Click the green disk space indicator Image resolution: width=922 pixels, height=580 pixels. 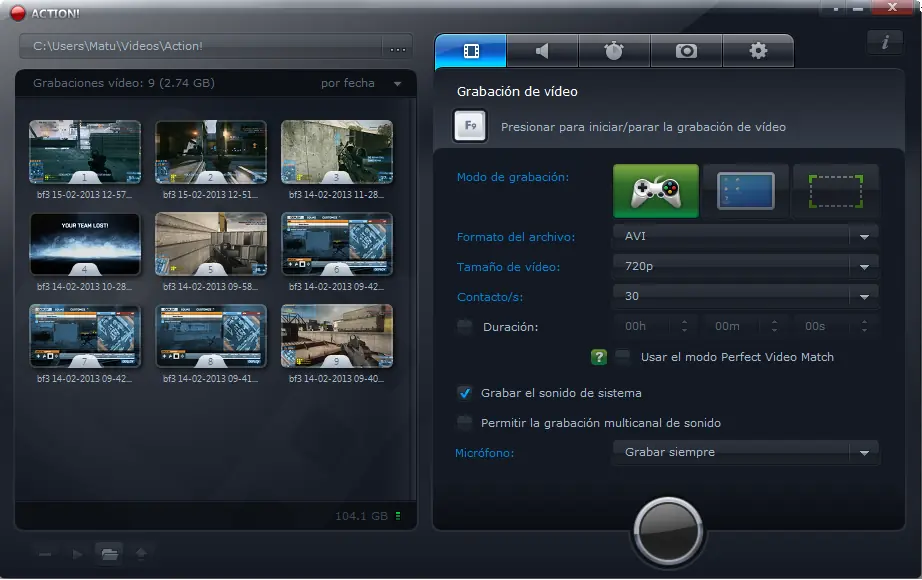click(398, 516)
